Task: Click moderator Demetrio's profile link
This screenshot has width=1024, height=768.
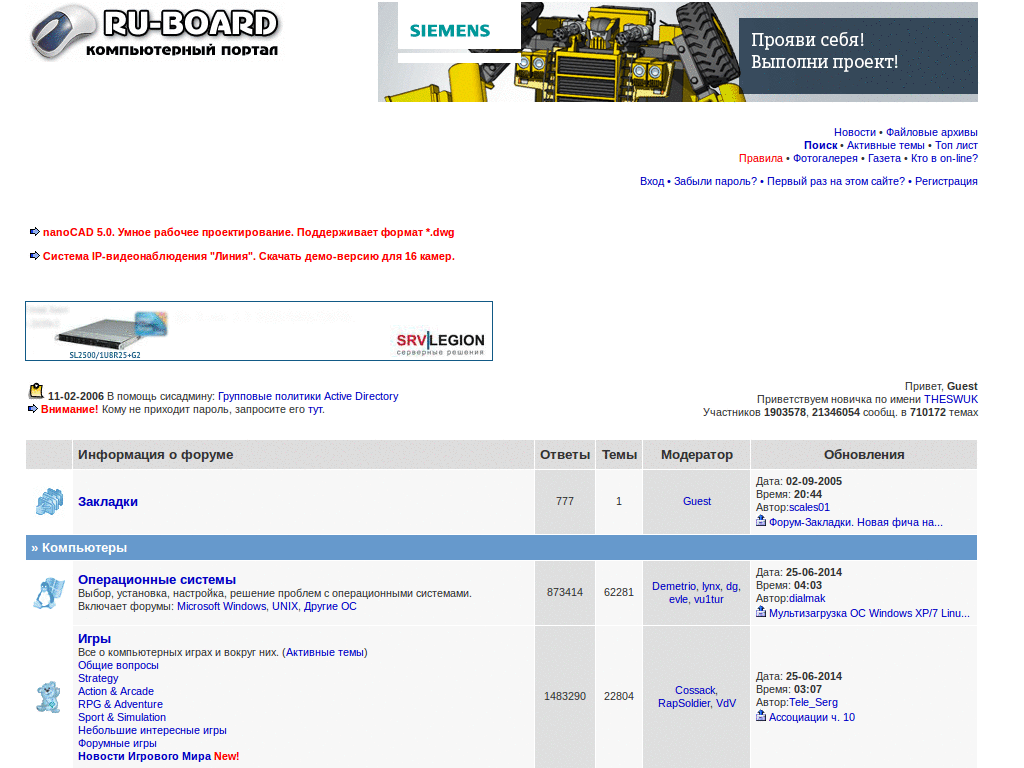Action: tap(674, 586)
